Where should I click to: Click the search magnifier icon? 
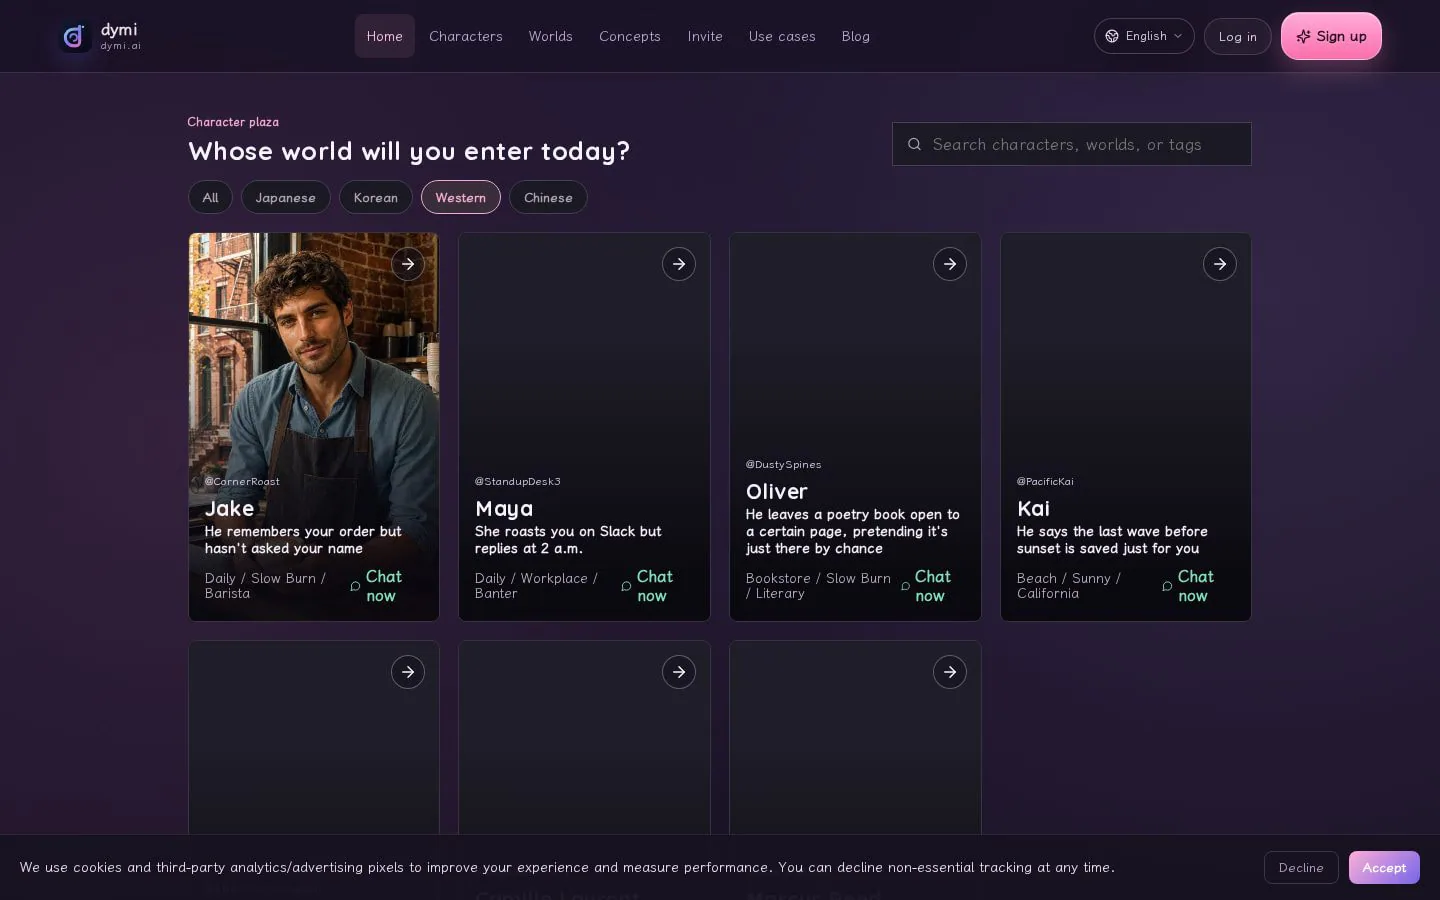click(914, 144)
